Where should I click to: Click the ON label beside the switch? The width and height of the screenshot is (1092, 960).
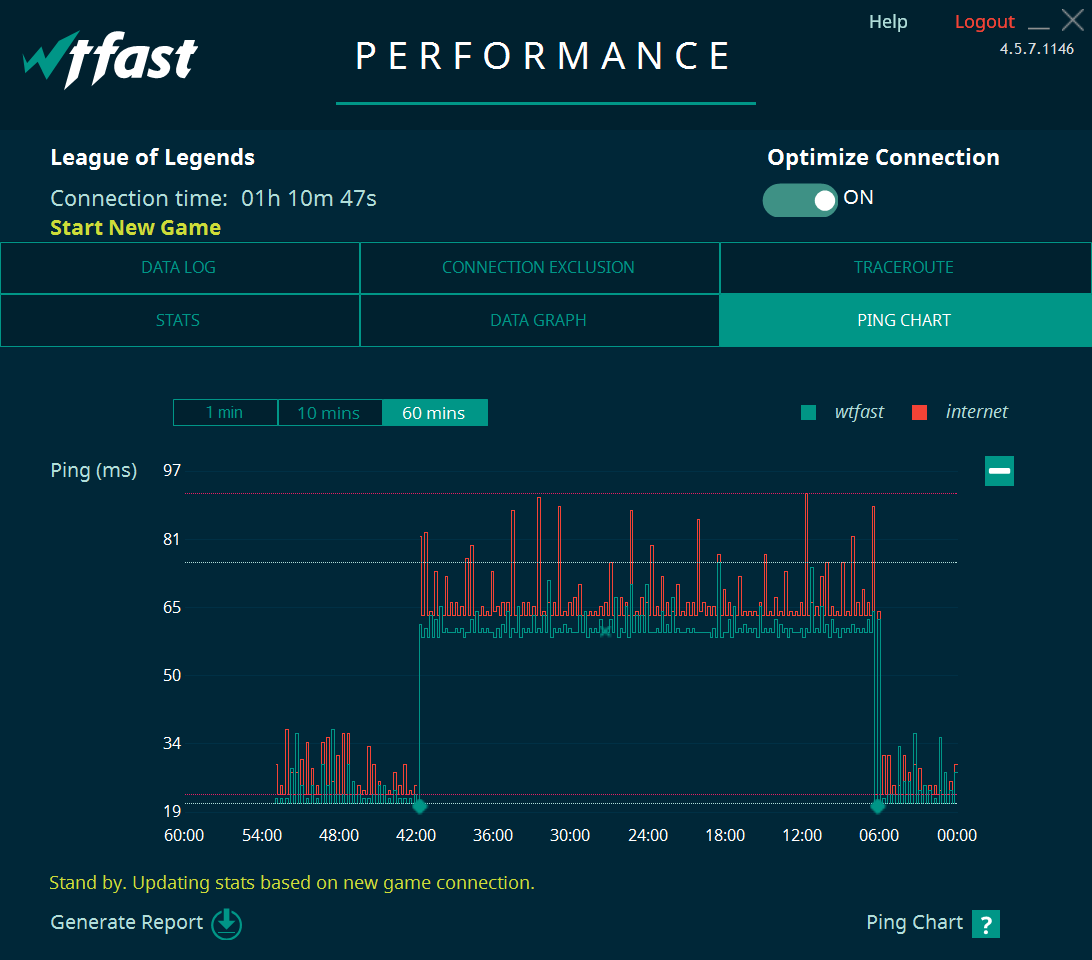(x=858, y=198)
